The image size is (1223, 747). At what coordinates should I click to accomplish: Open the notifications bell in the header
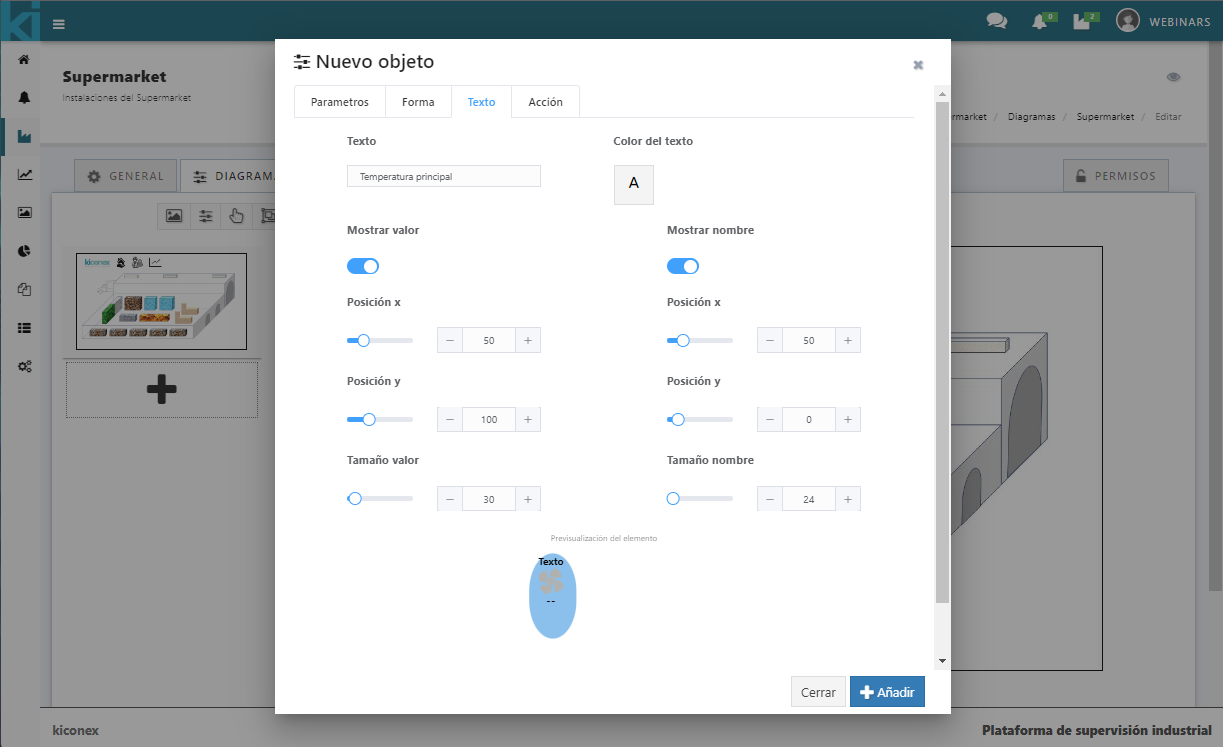[x=1040, y=22]
